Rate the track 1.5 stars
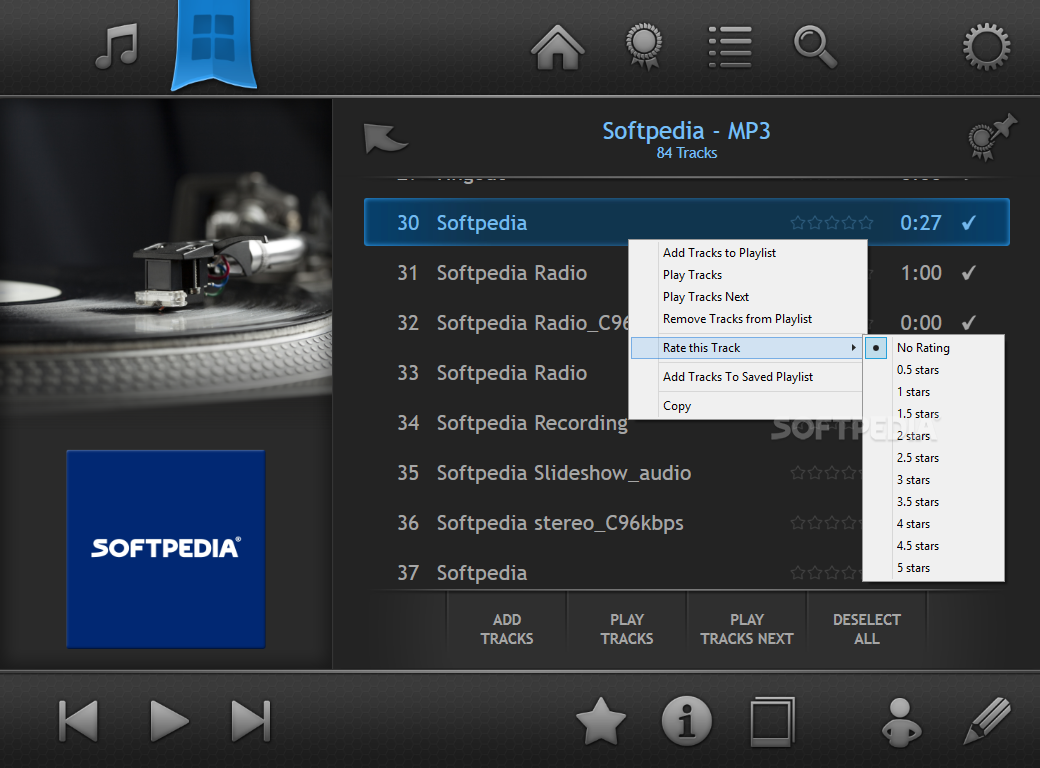 pos(934,414)
